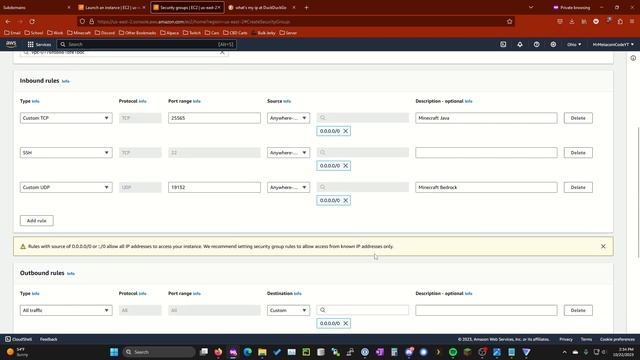The height and width of the screenshot is (360, 640).
Task: Open Custom UDP type dropdown
Action: (66, 187)
